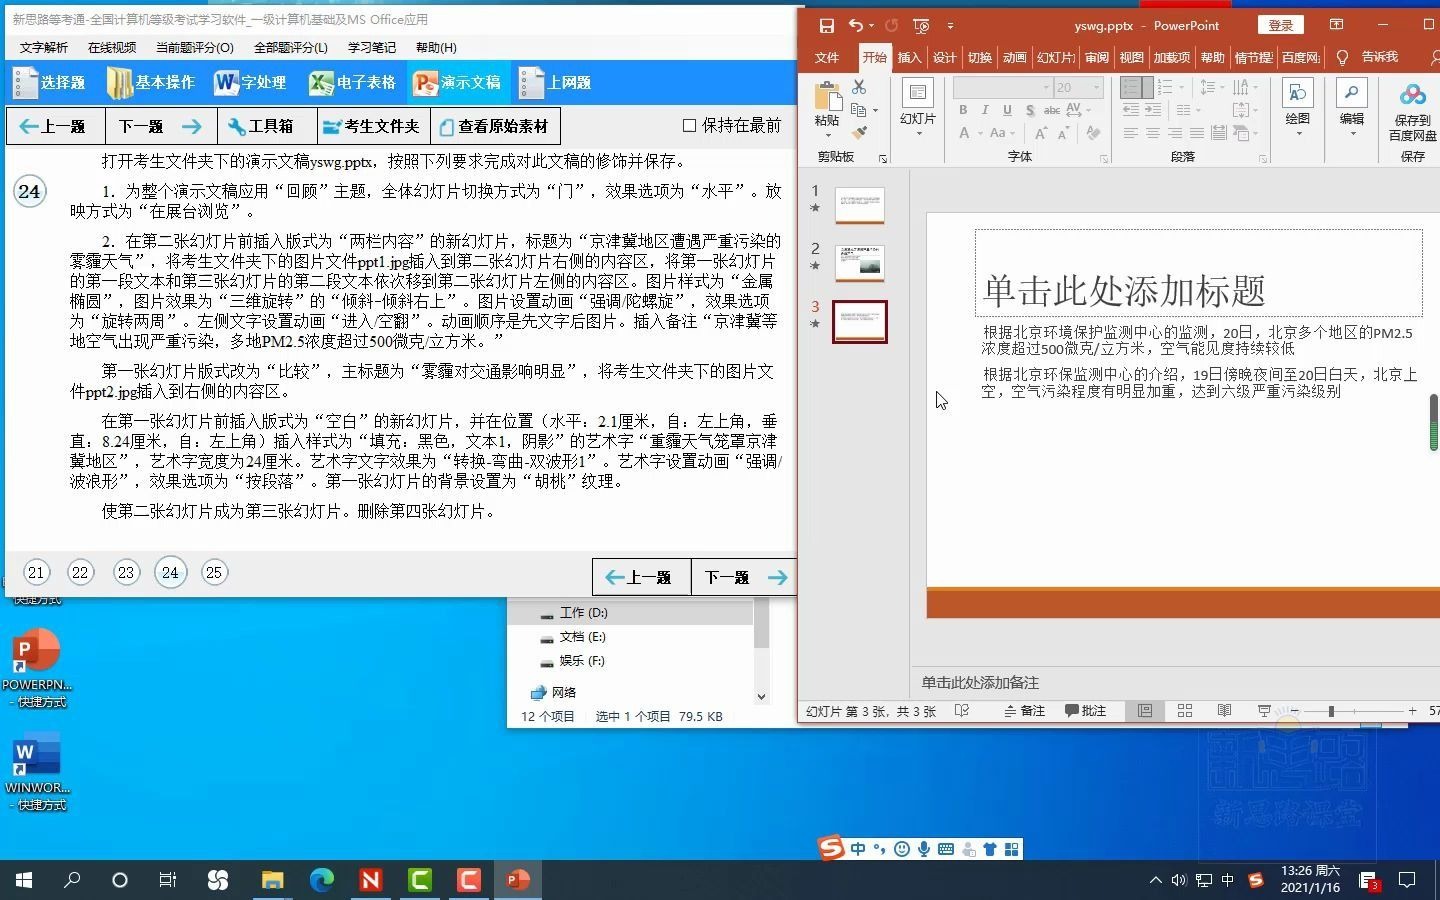Image resolution: width=1440 pixels, height=900 pixels.
Task: Click the 工具箱 toolbar icon
Action: (x=263, y=126)
